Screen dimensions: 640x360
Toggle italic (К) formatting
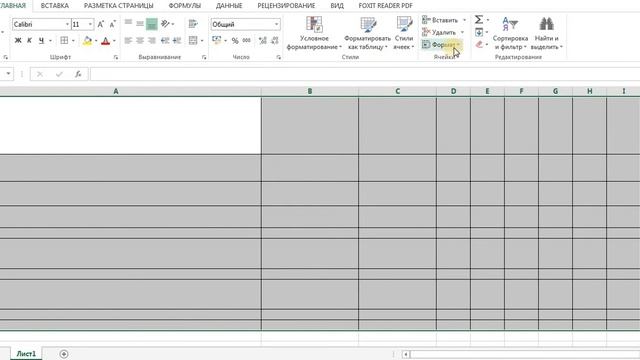click(29, 40)
